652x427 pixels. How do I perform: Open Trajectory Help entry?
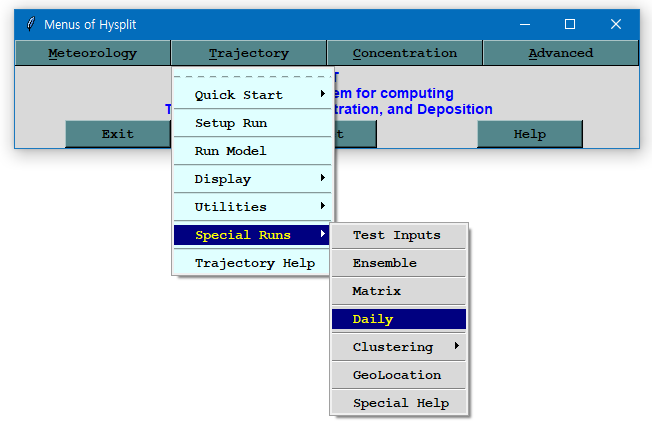252,263
